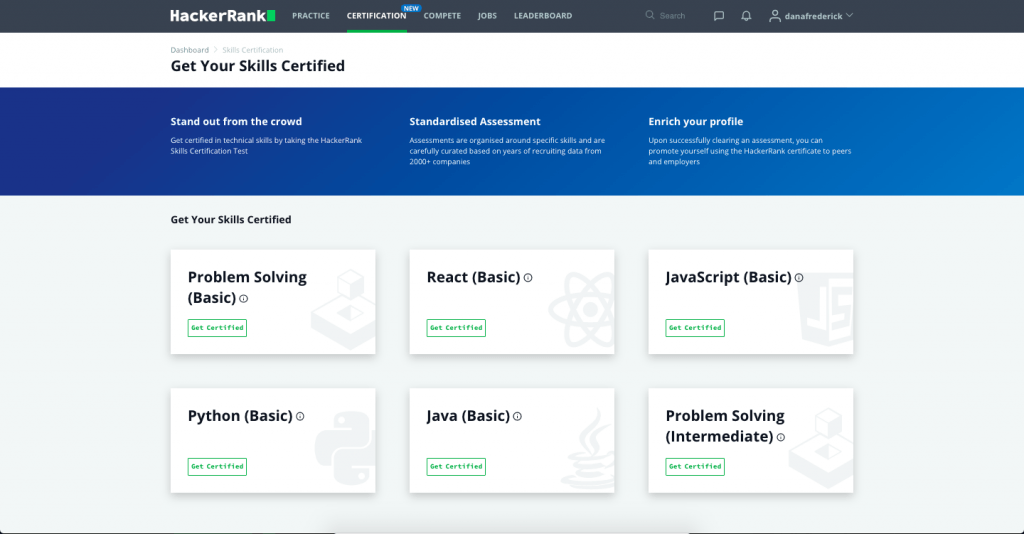Click the JavaScript (Basic) card title
This screenshot has height=534, width=1024.
728,277
